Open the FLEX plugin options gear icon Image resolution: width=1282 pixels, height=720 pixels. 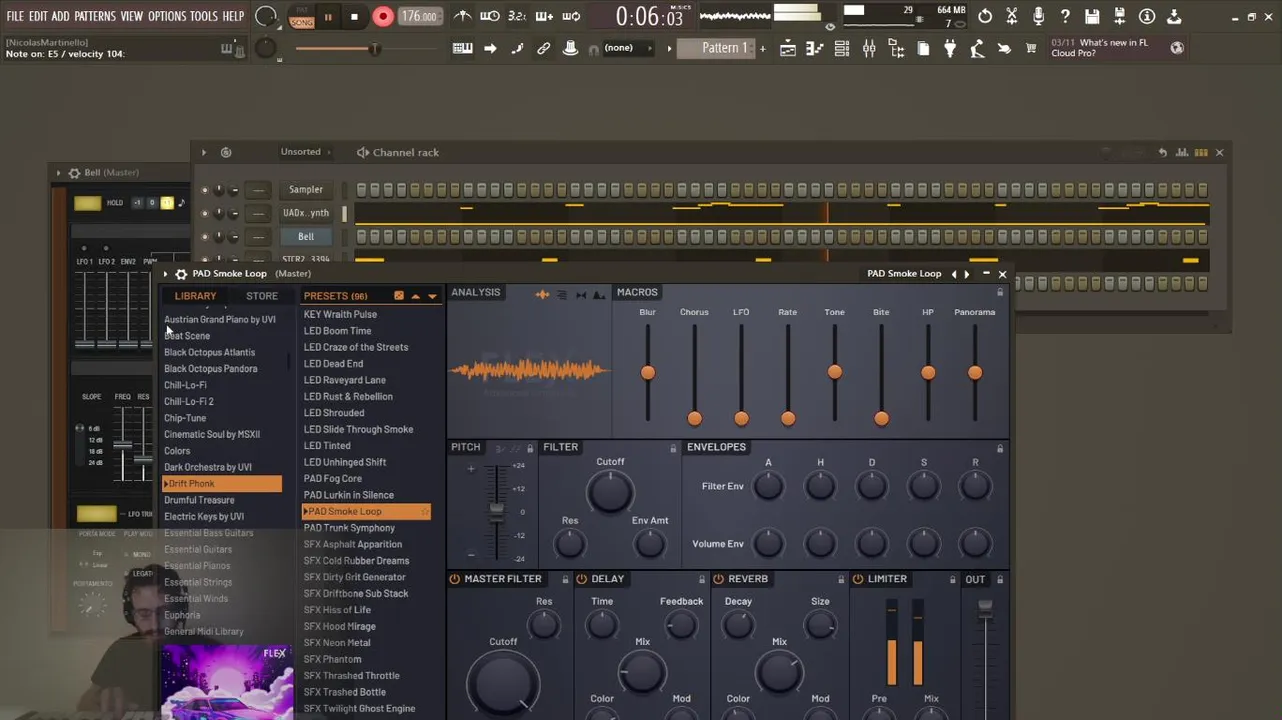tap(181, 274)
